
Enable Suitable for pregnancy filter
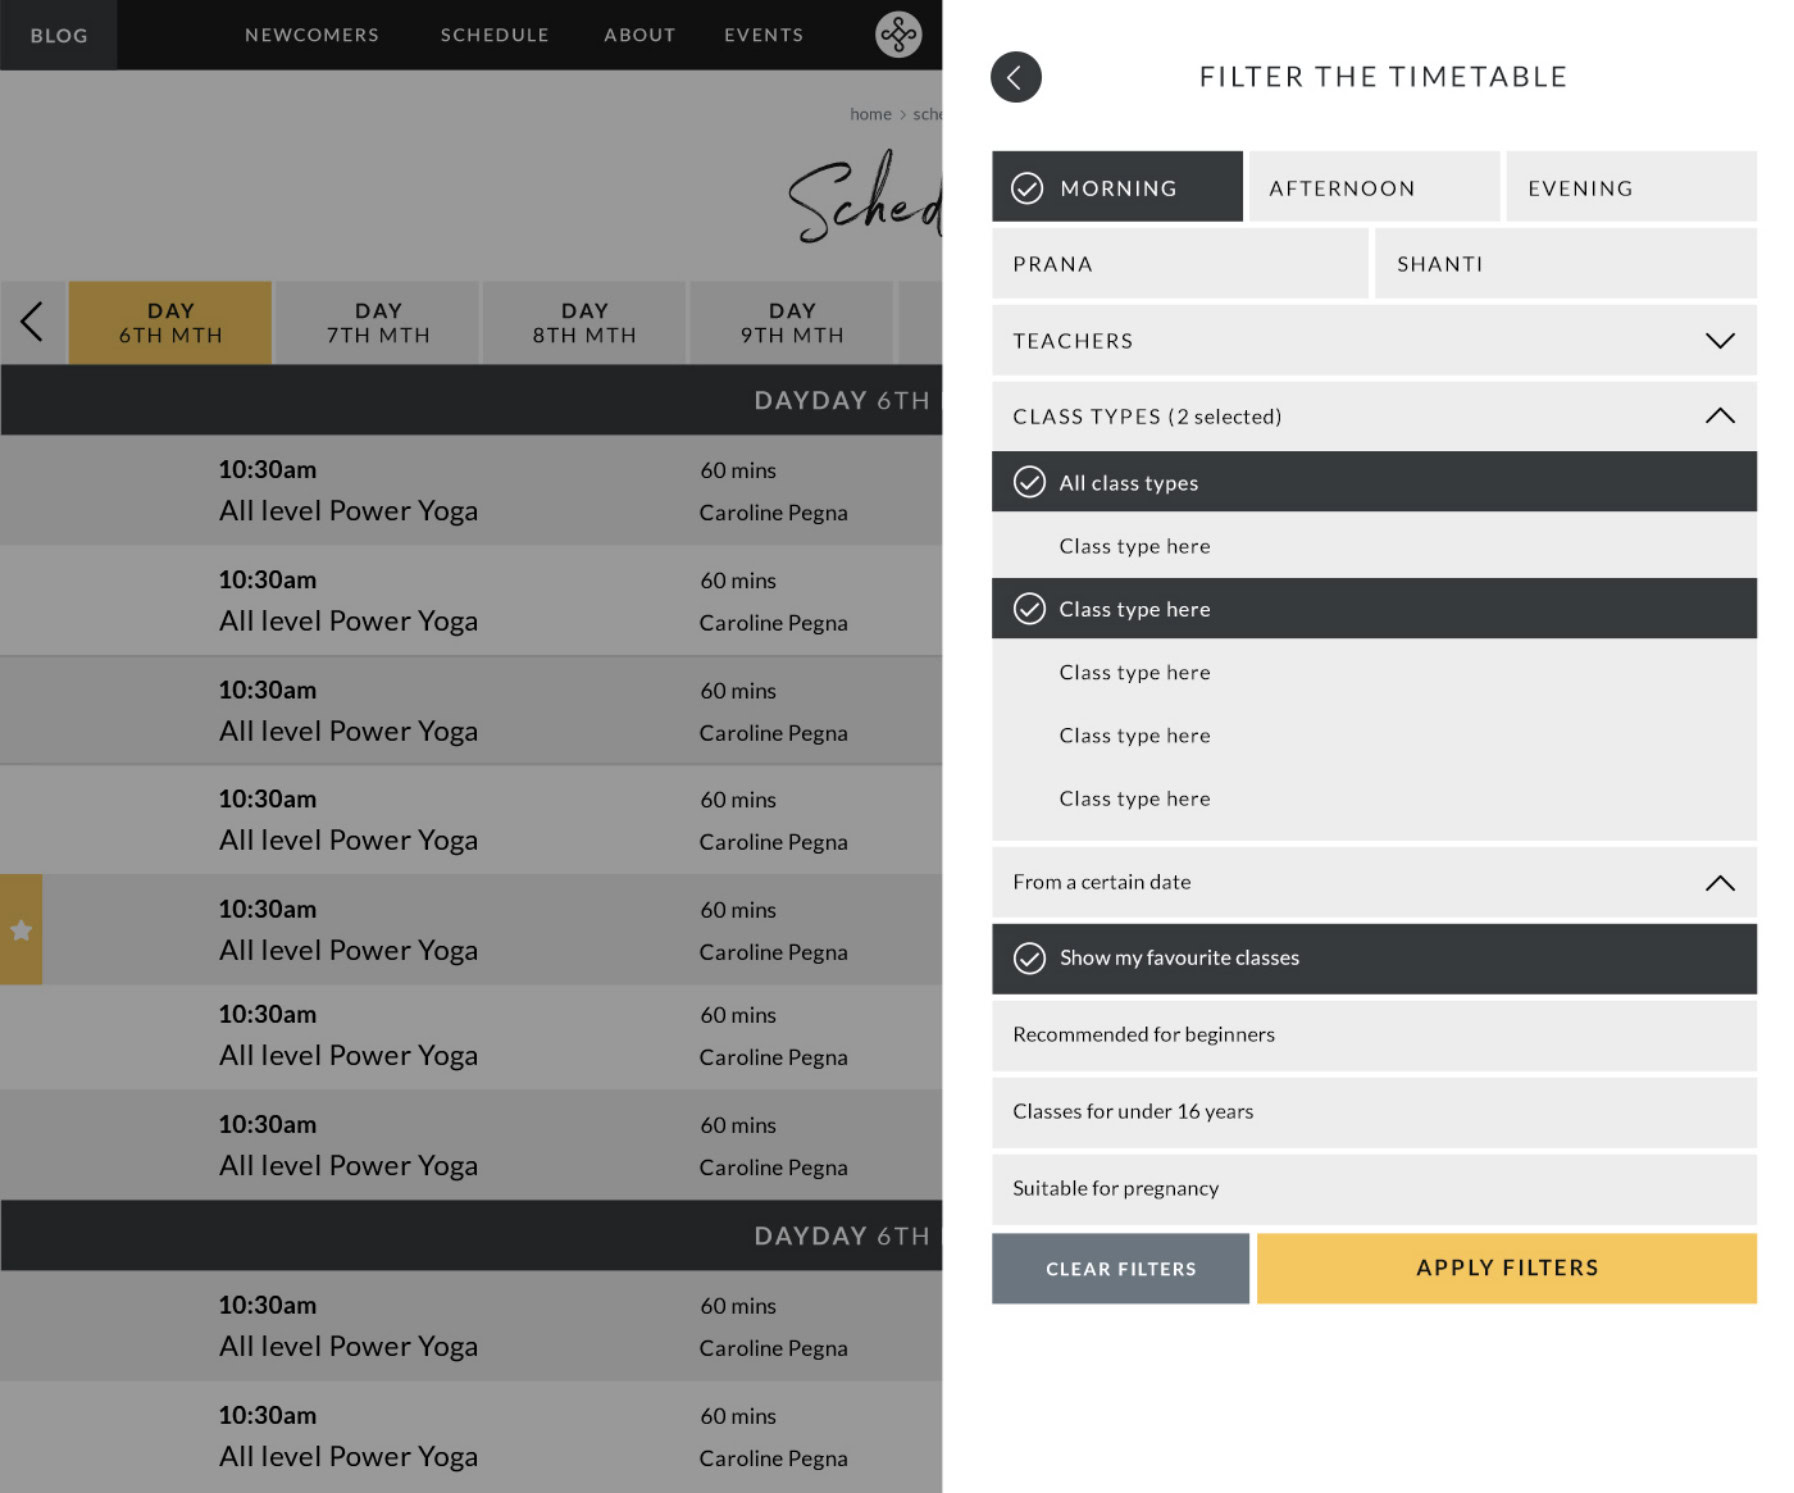click(x=1374, y=1189)
